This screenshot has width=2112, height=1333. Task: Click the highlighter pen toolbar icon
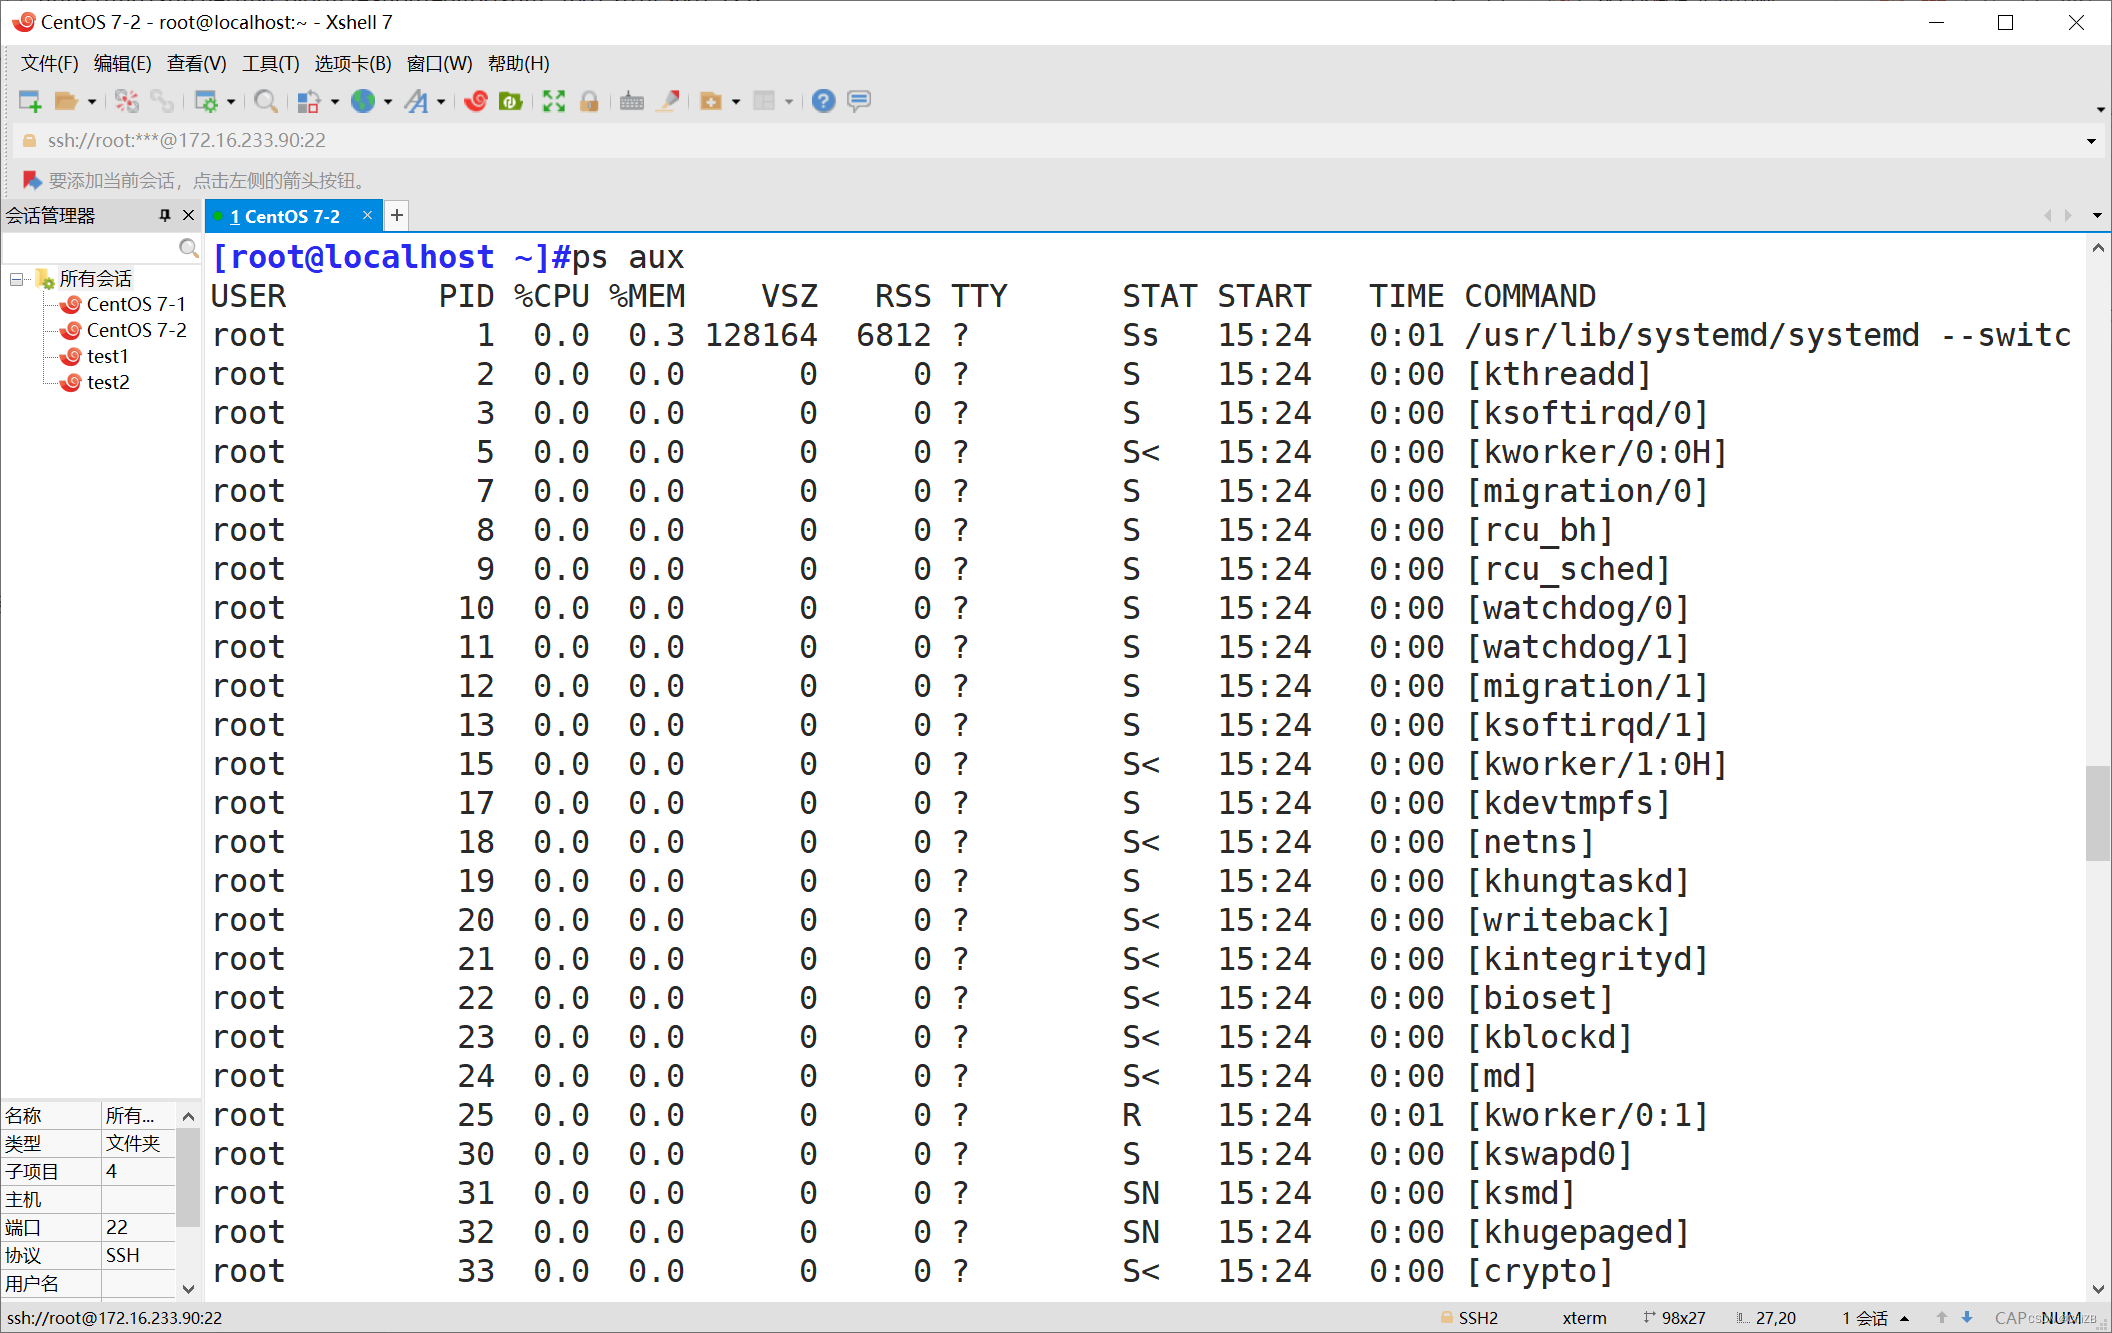pos(668,101)
